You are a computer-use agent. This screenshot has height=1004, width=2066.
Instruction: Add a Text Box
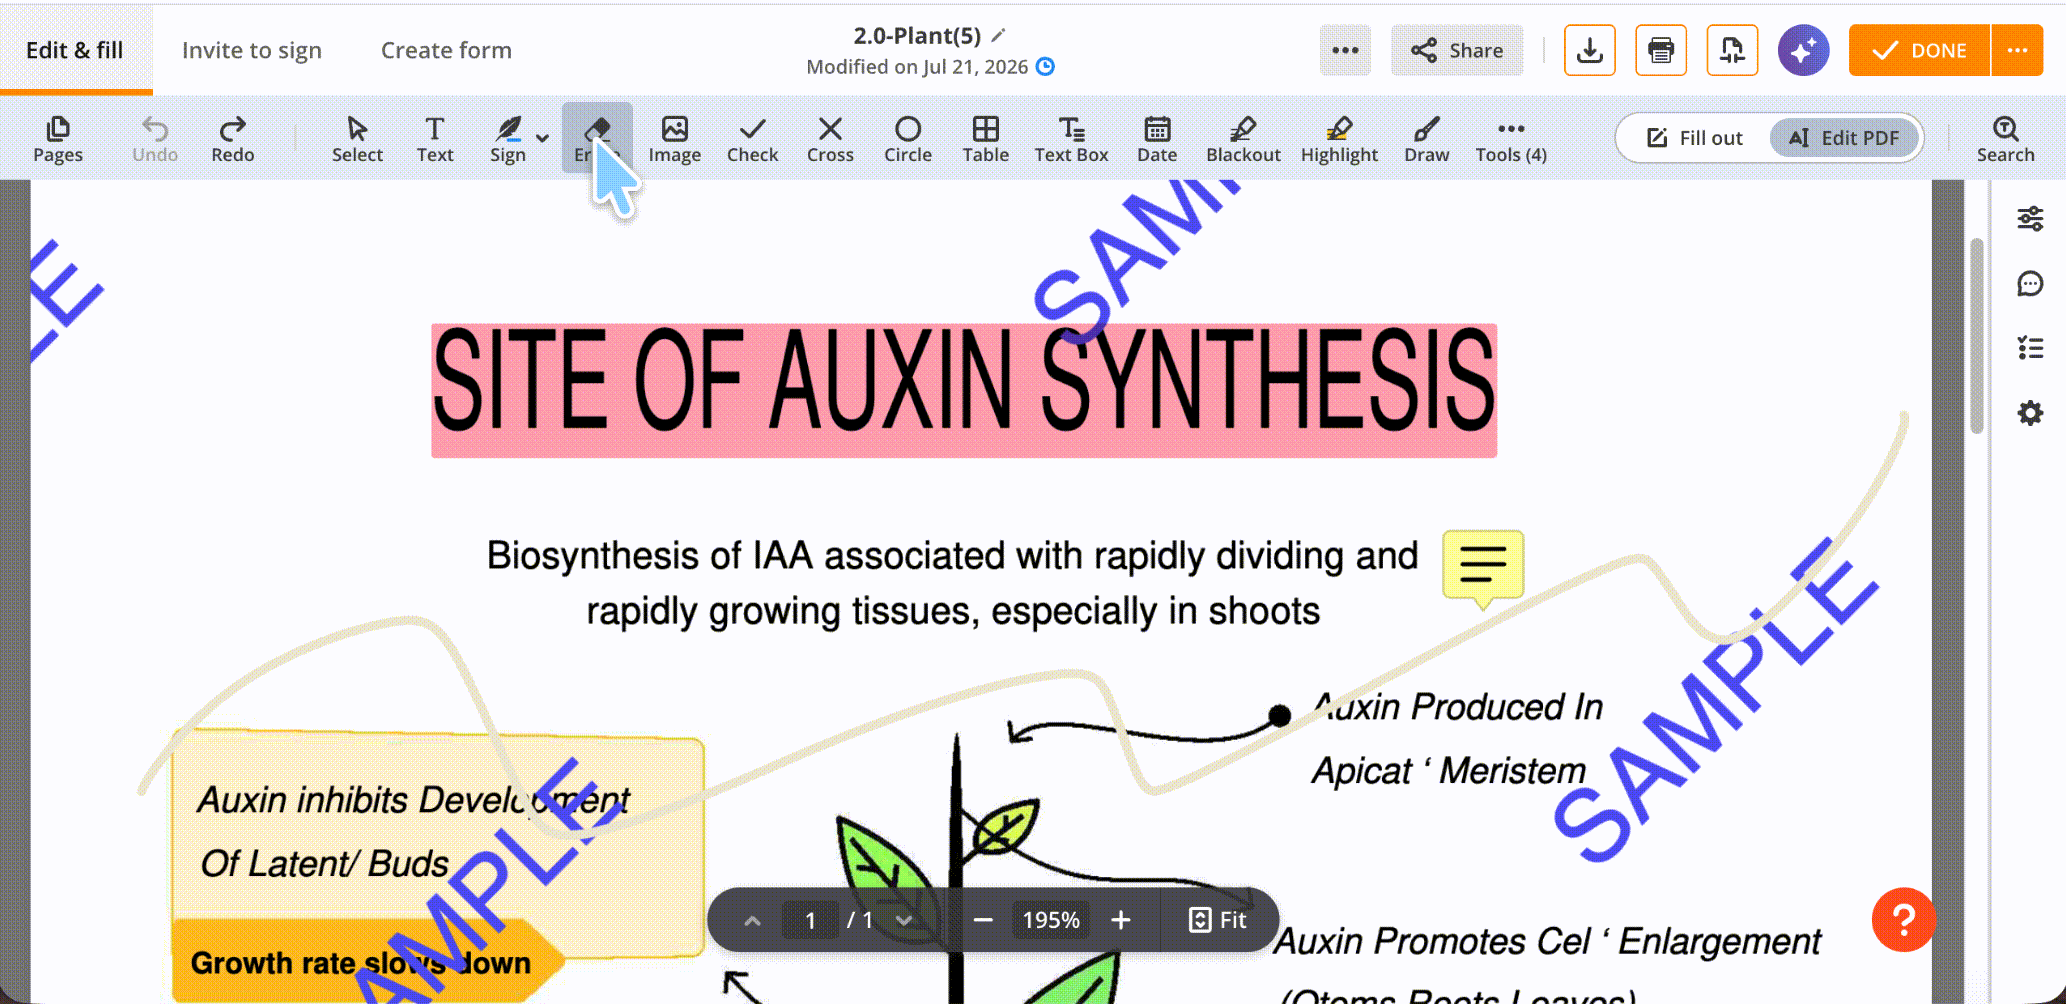[1071, 139]
